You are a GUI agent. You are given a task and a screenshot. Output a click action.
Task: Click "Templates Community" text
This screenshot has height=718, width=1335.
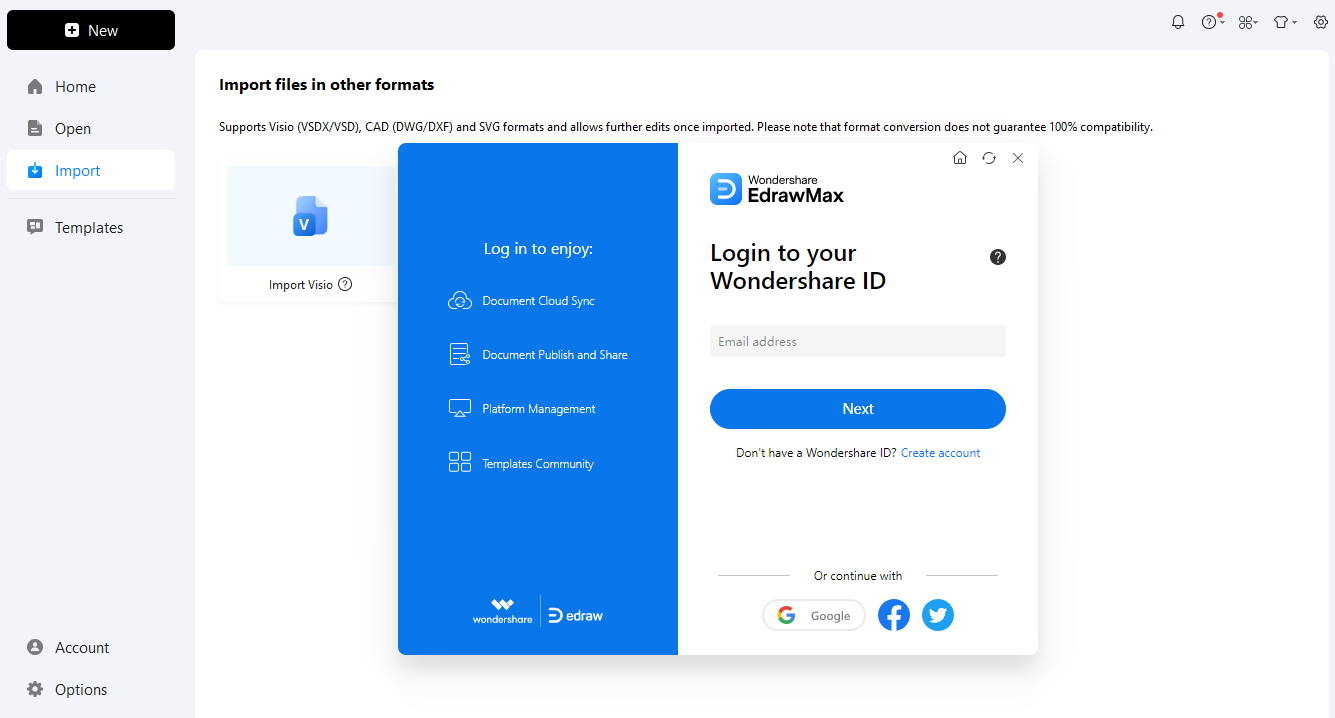click(538, 464)
